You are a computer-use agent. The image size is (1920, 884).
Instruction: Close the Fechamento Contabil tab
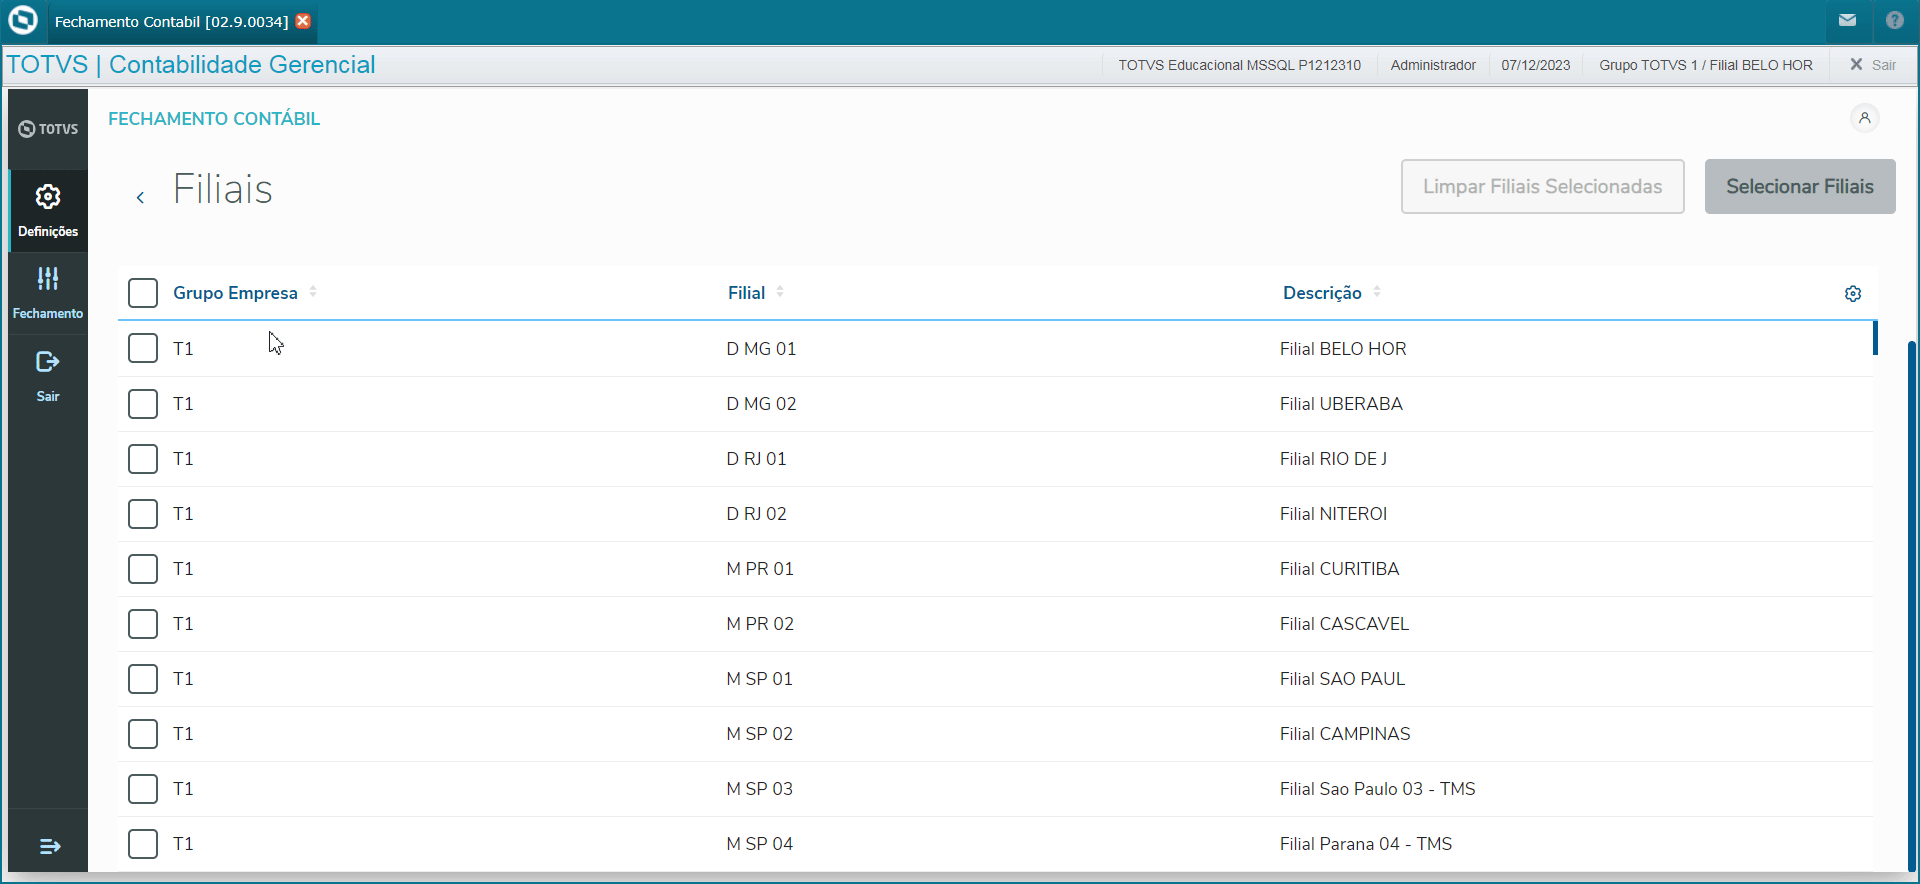coord(303,21)
